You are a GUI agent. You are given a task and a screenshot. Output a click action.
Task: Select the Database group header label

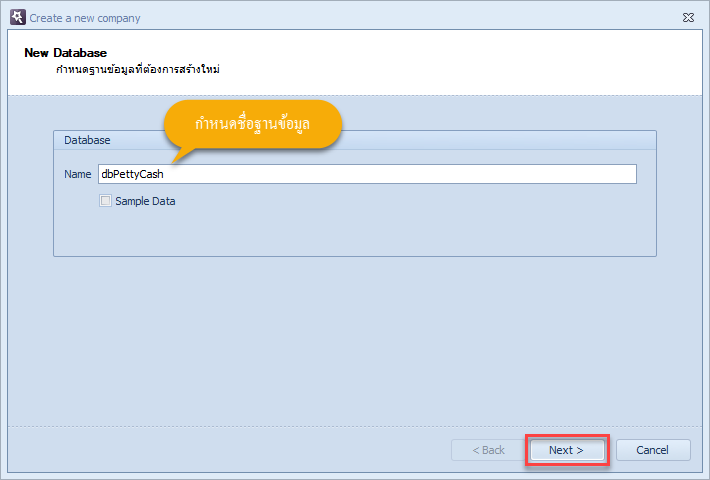[x=87, y=140]
